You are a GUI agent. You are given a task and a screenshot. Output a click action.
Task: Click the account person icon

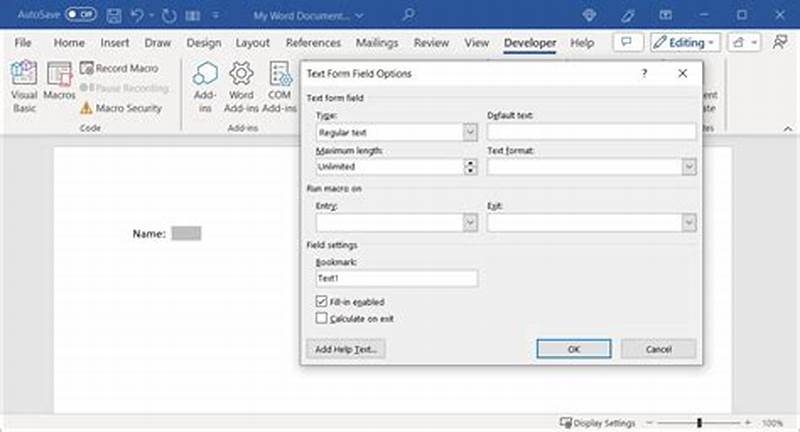pyautogui.click(x=780, y=42)
